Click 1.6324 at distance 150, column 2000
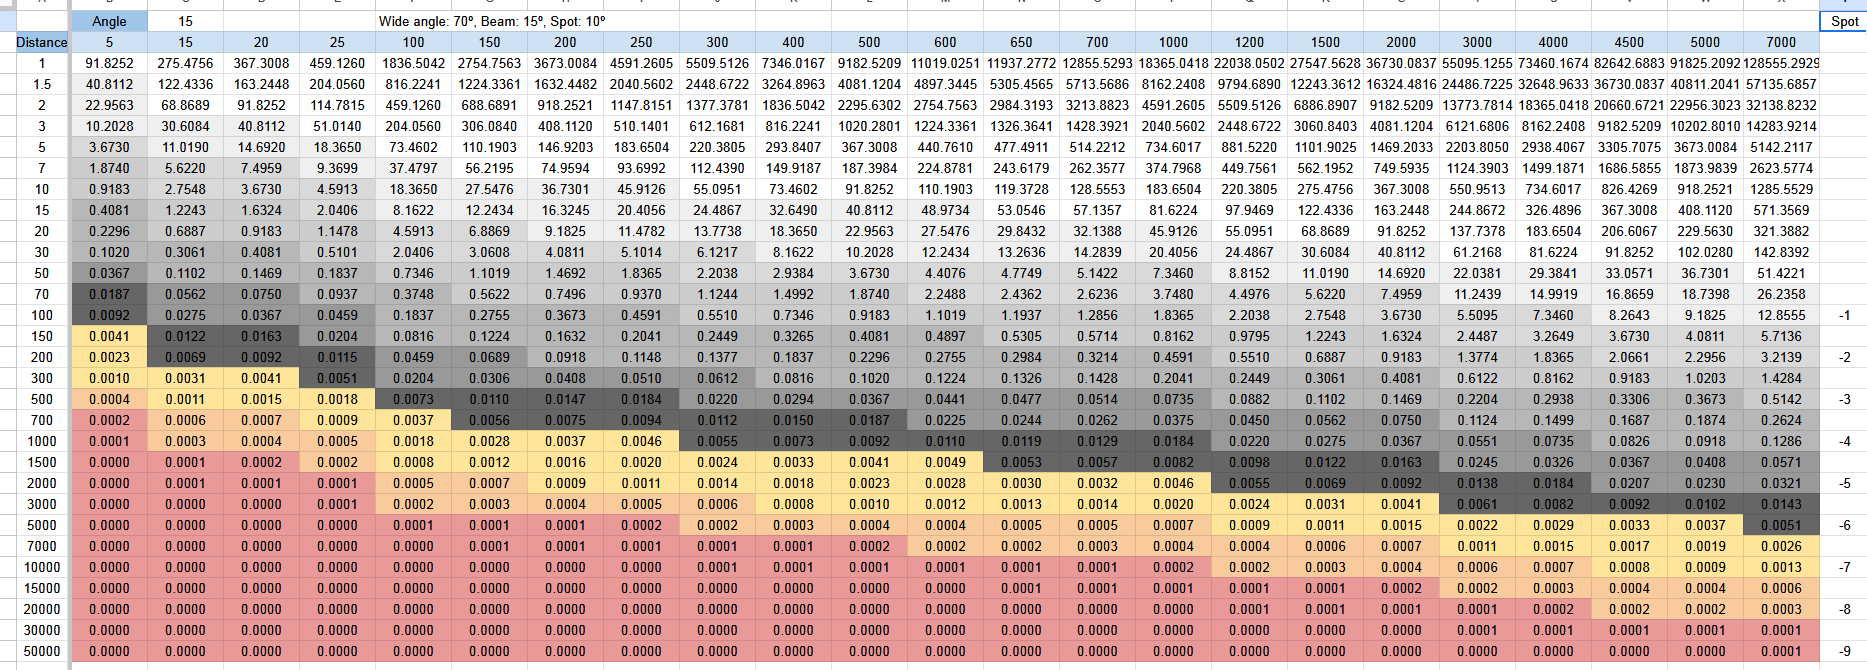Image resolution: width=1867 pixels, height=670 pixels. coord(1401,336)
